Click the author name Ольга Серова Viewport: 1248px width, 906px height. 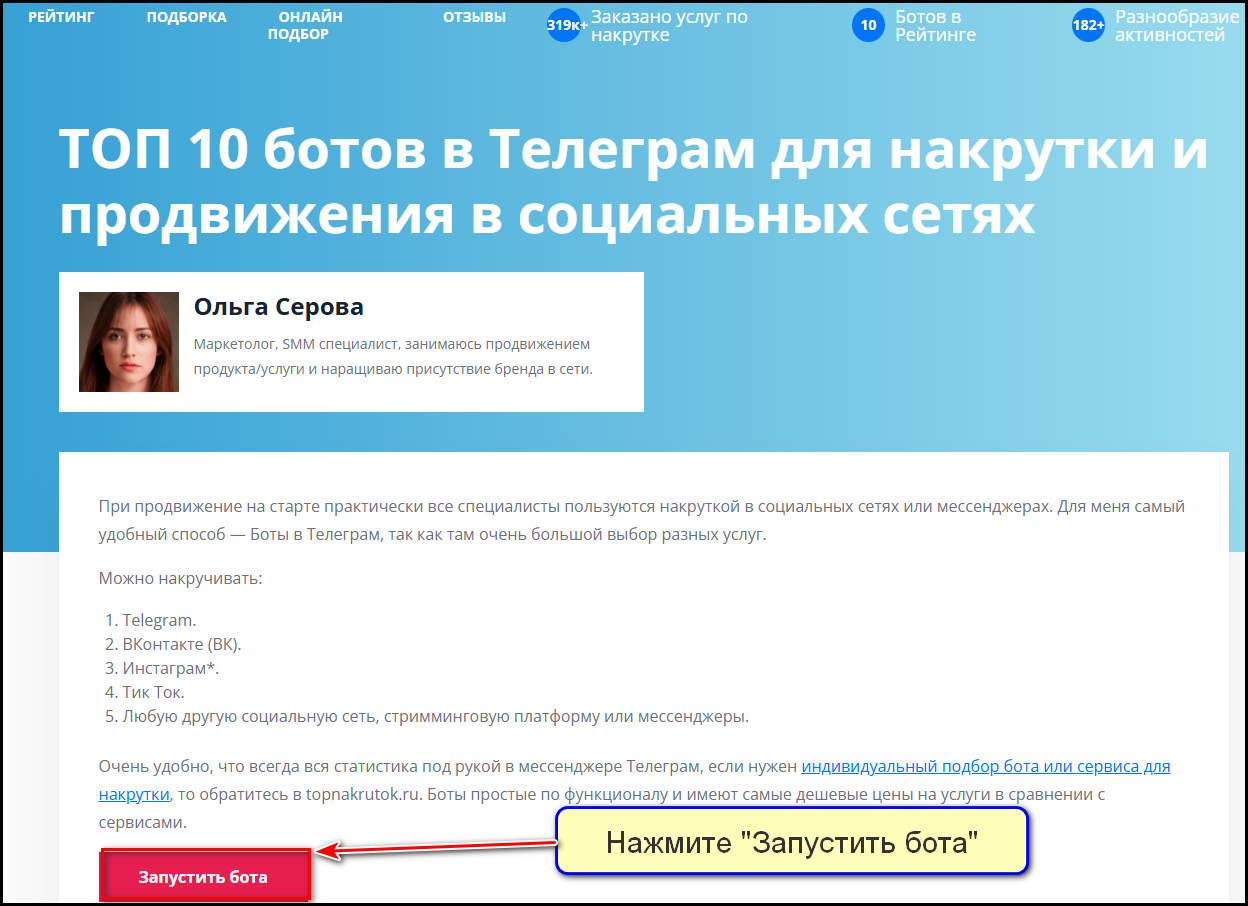point(278,306)
